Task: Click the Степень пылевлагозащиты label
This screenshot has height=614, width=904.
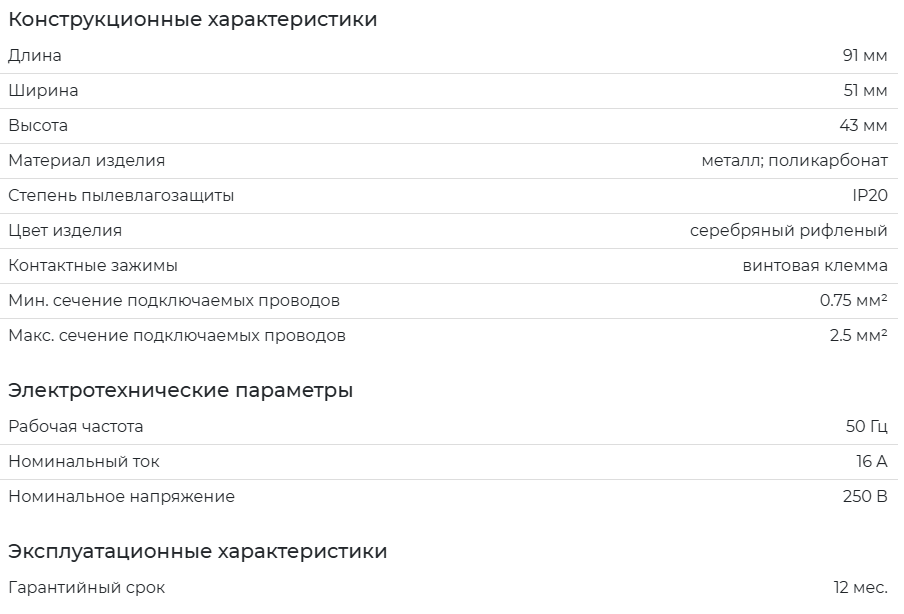Action: (121, 196)
